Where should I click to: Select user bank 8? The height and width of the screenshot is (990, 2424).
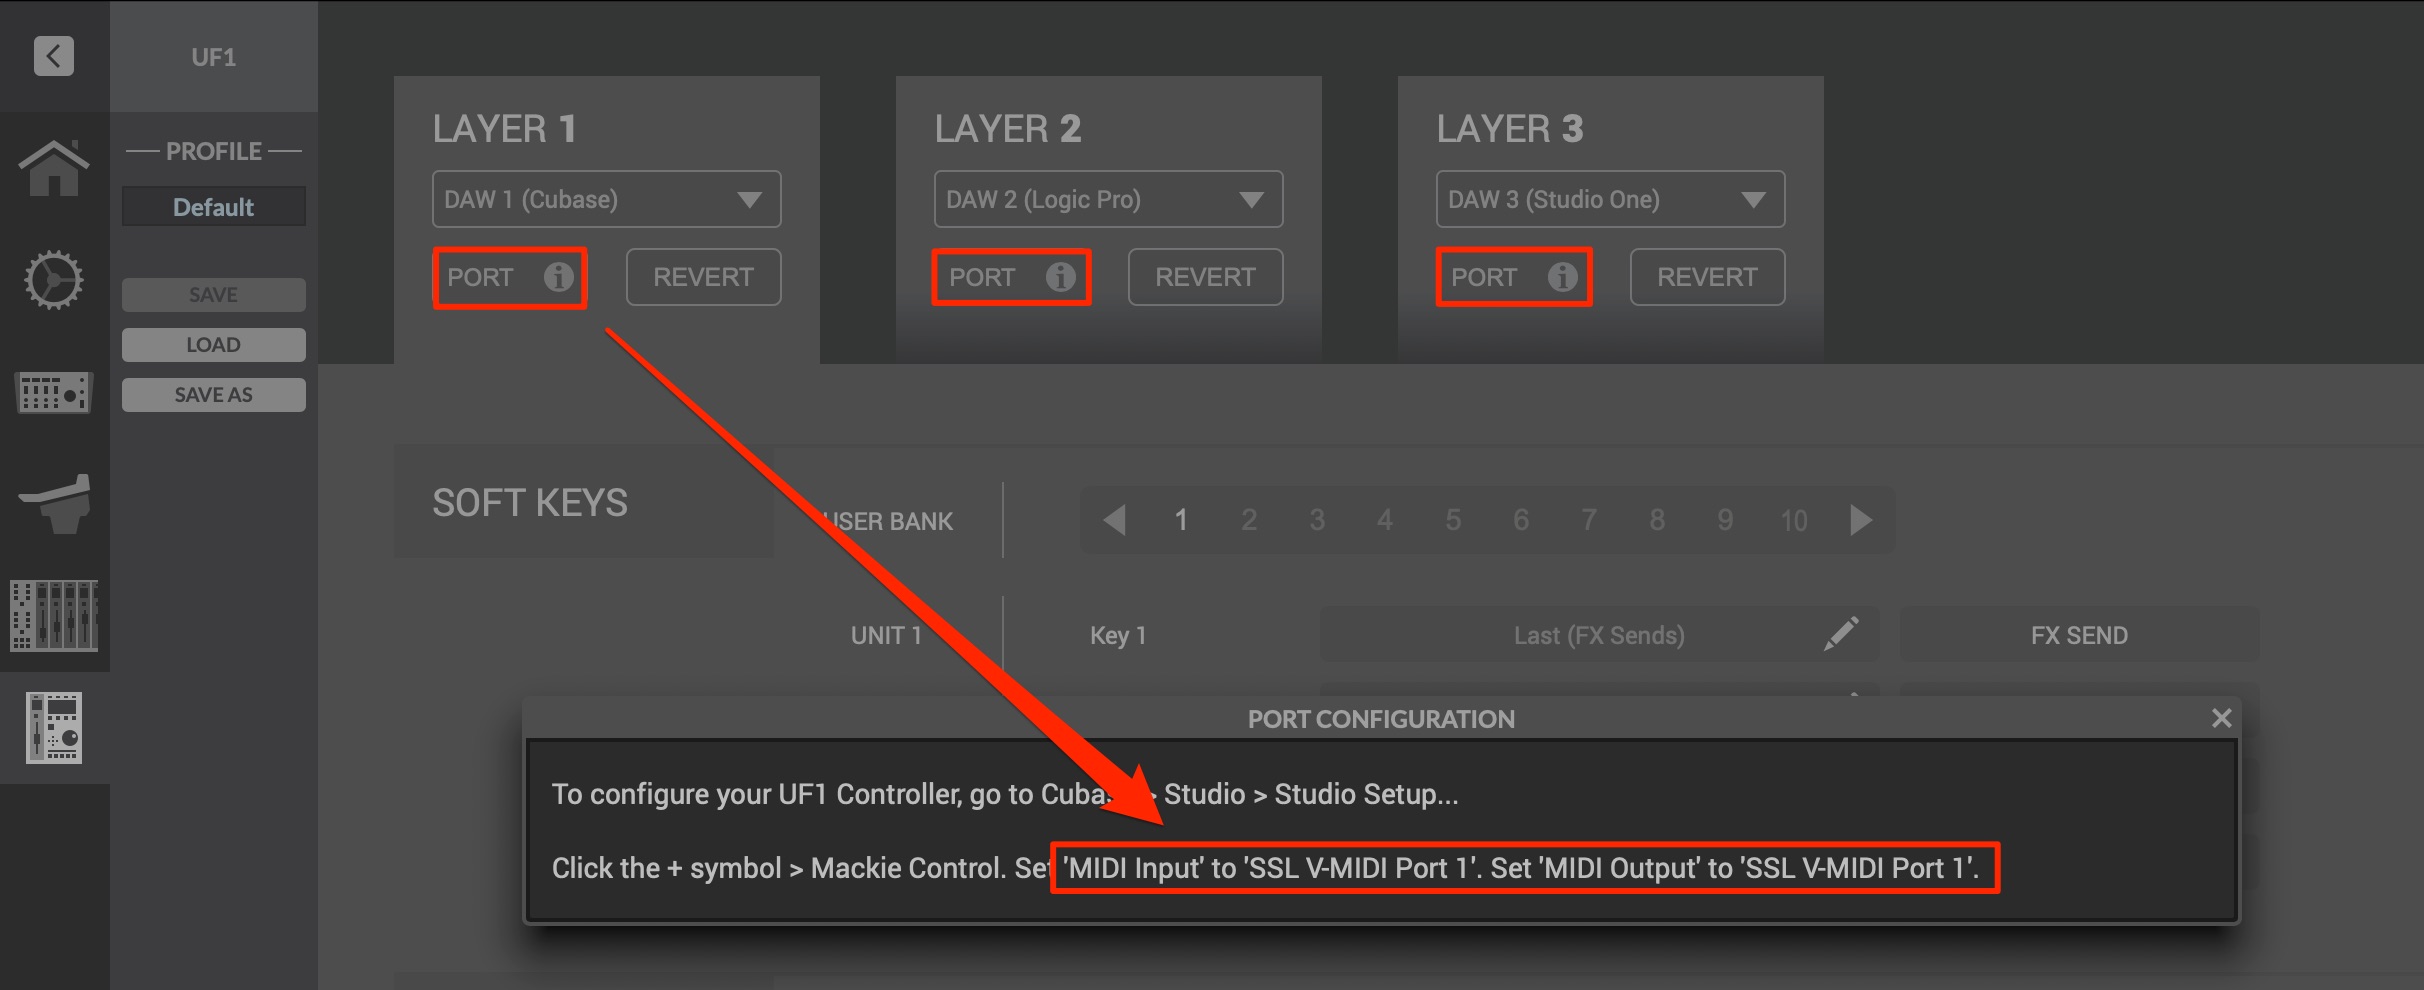(x=1657, y=520)
